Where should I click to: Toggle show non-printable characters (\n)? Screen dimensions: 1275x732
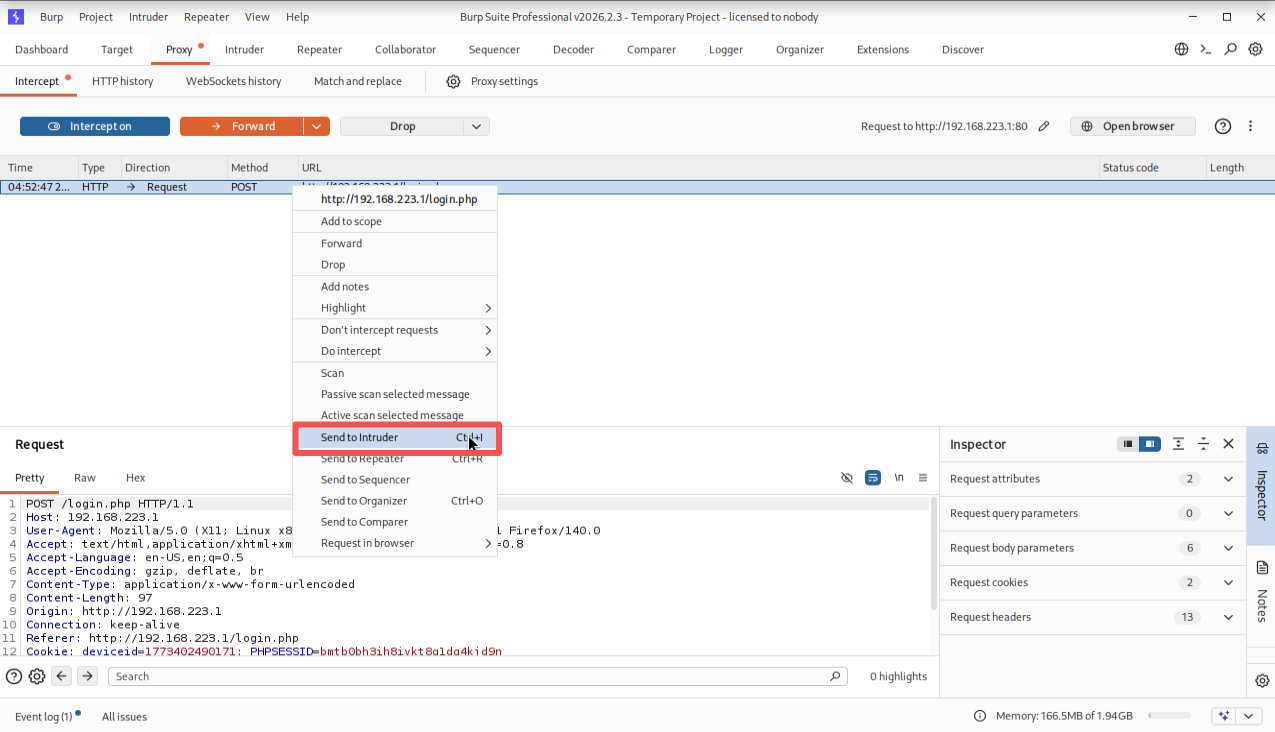[x=898, y=478]
